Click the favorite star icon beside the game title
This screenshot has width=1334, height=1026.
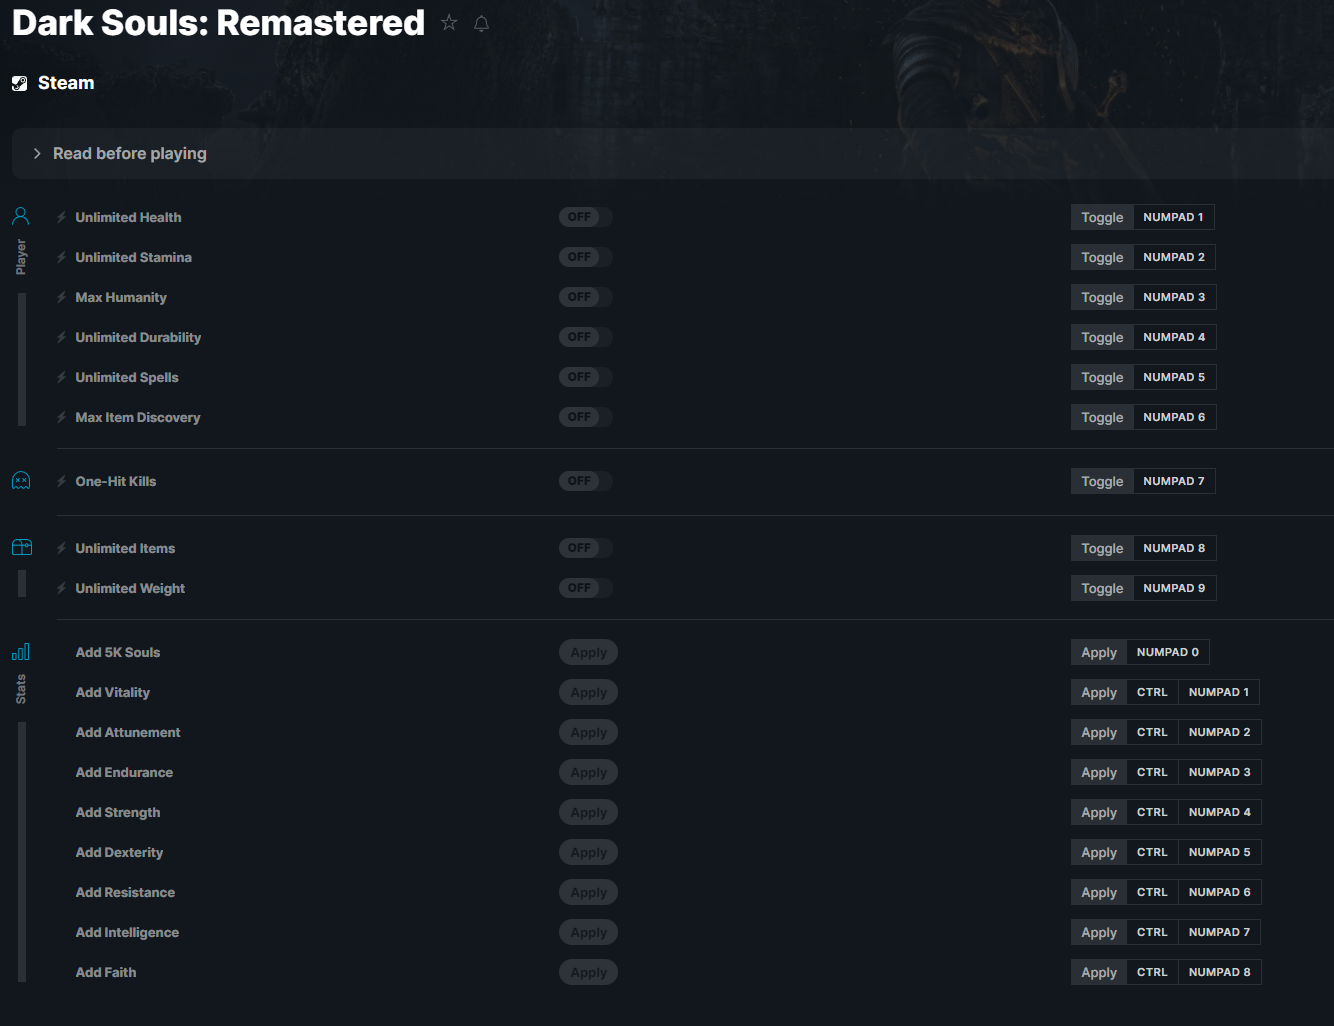[449, 22]
